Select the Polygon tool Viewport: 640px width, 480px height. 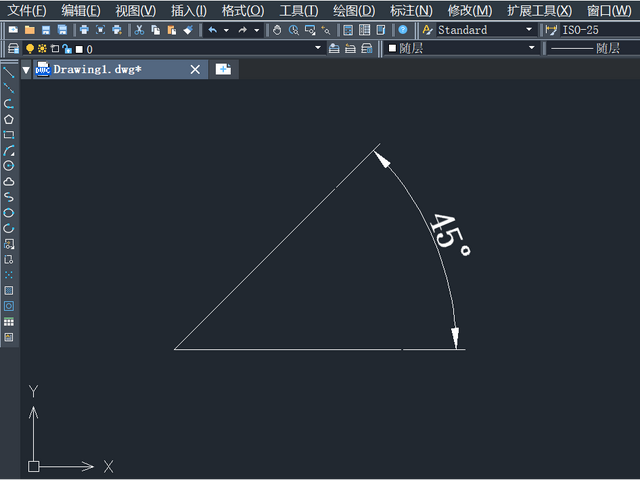point(9,119)
